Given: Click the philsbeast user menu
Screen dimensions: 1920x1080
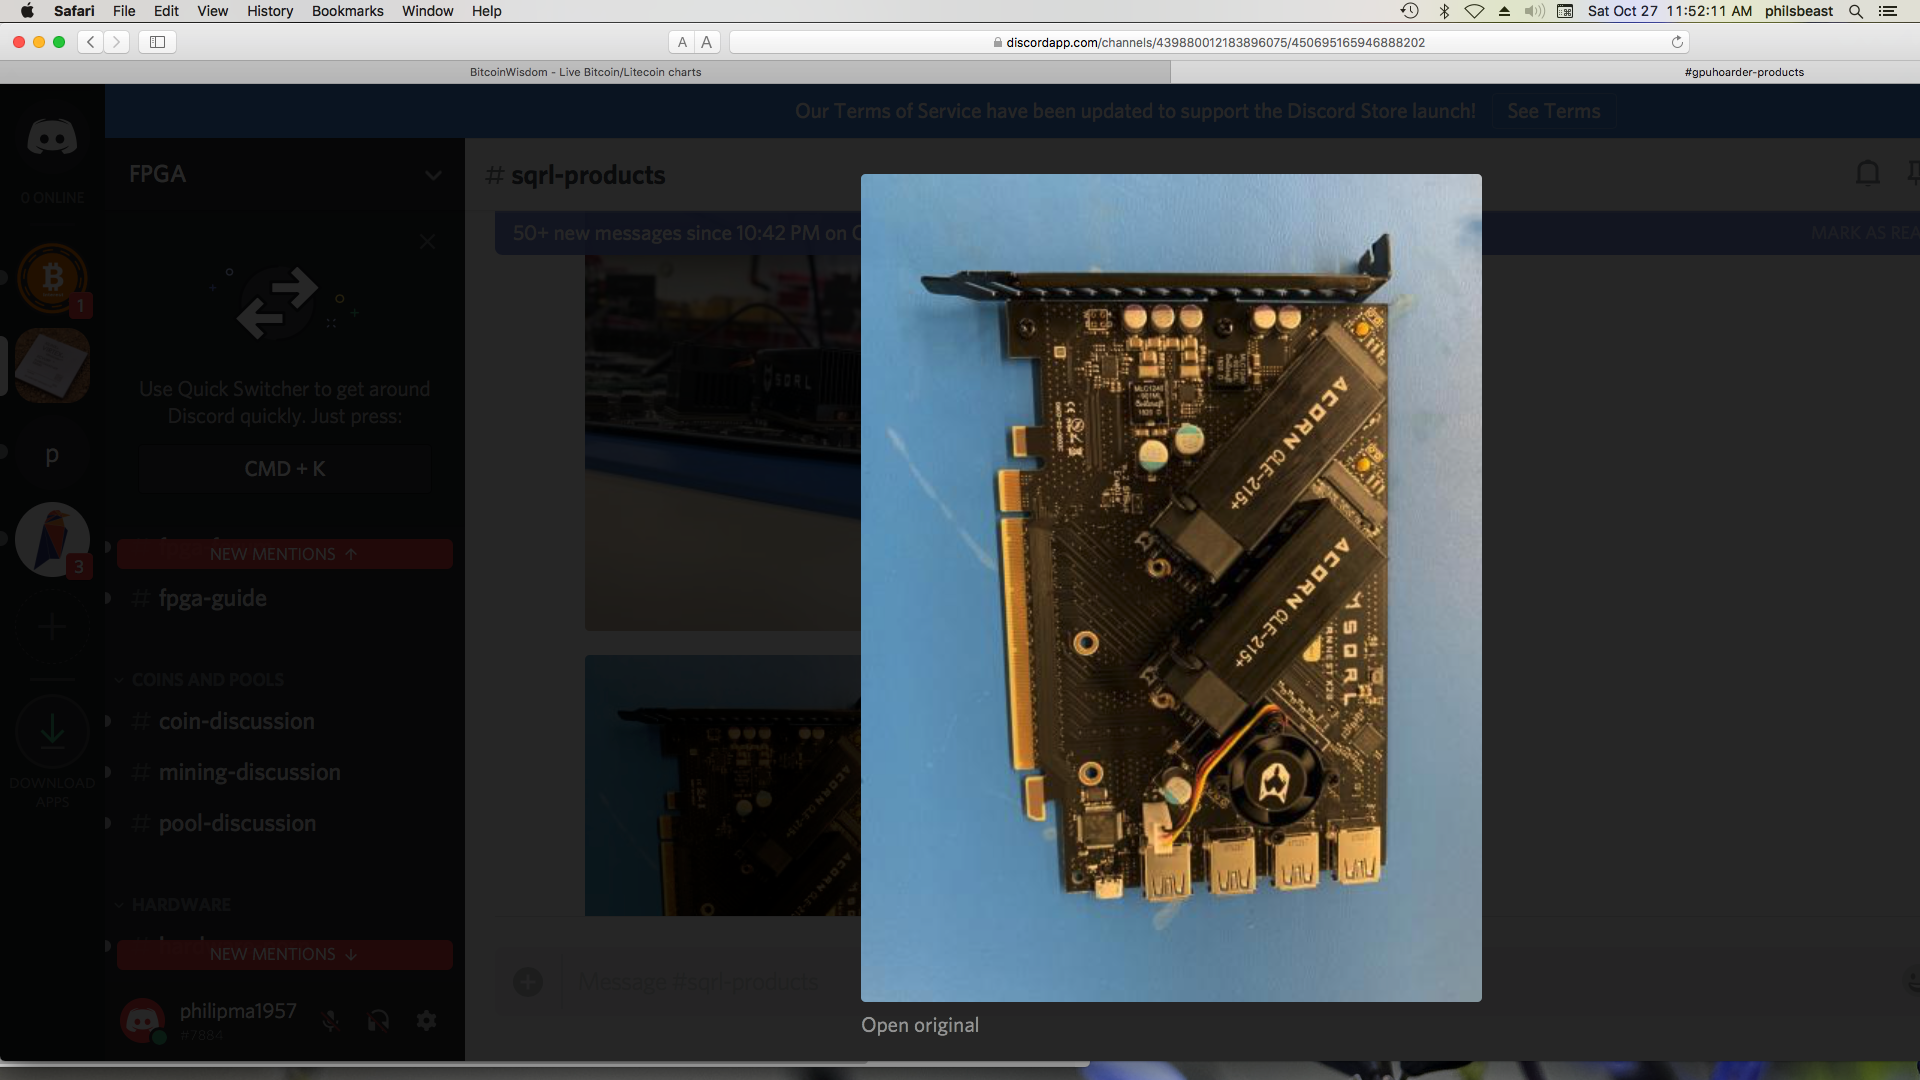Looking at the screenshot, I should coord(1798,11).
